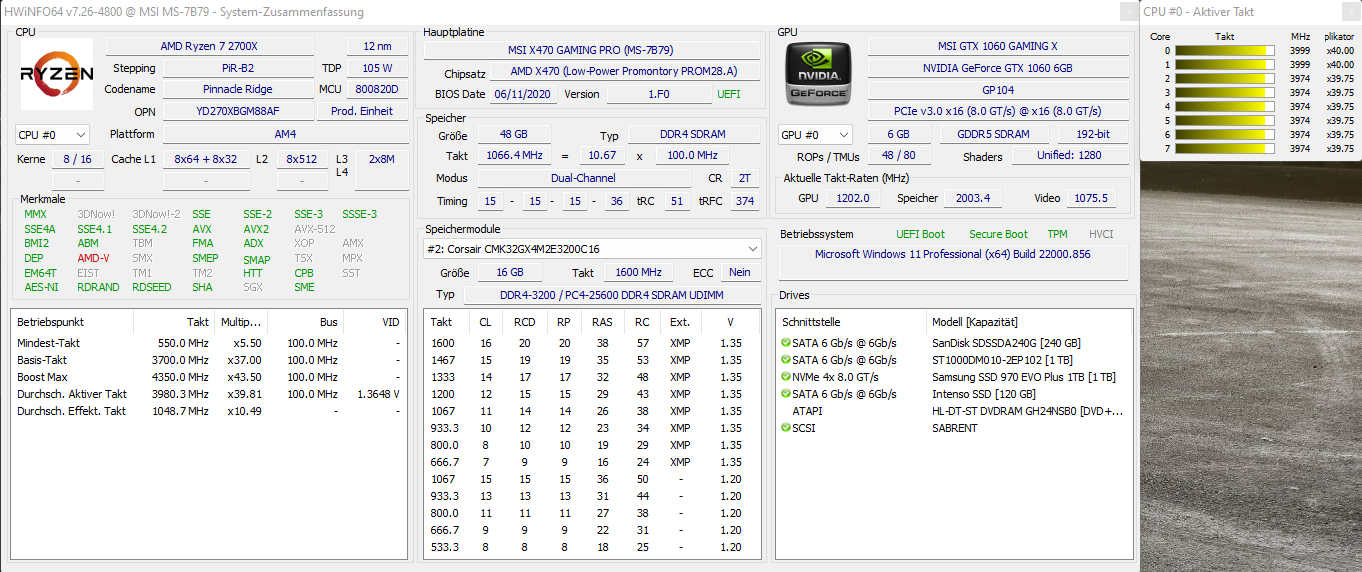The width and height of the screenshot is (1362, 572).
Task: Click the GP104 GPU codename field
Action: point(997,90)
